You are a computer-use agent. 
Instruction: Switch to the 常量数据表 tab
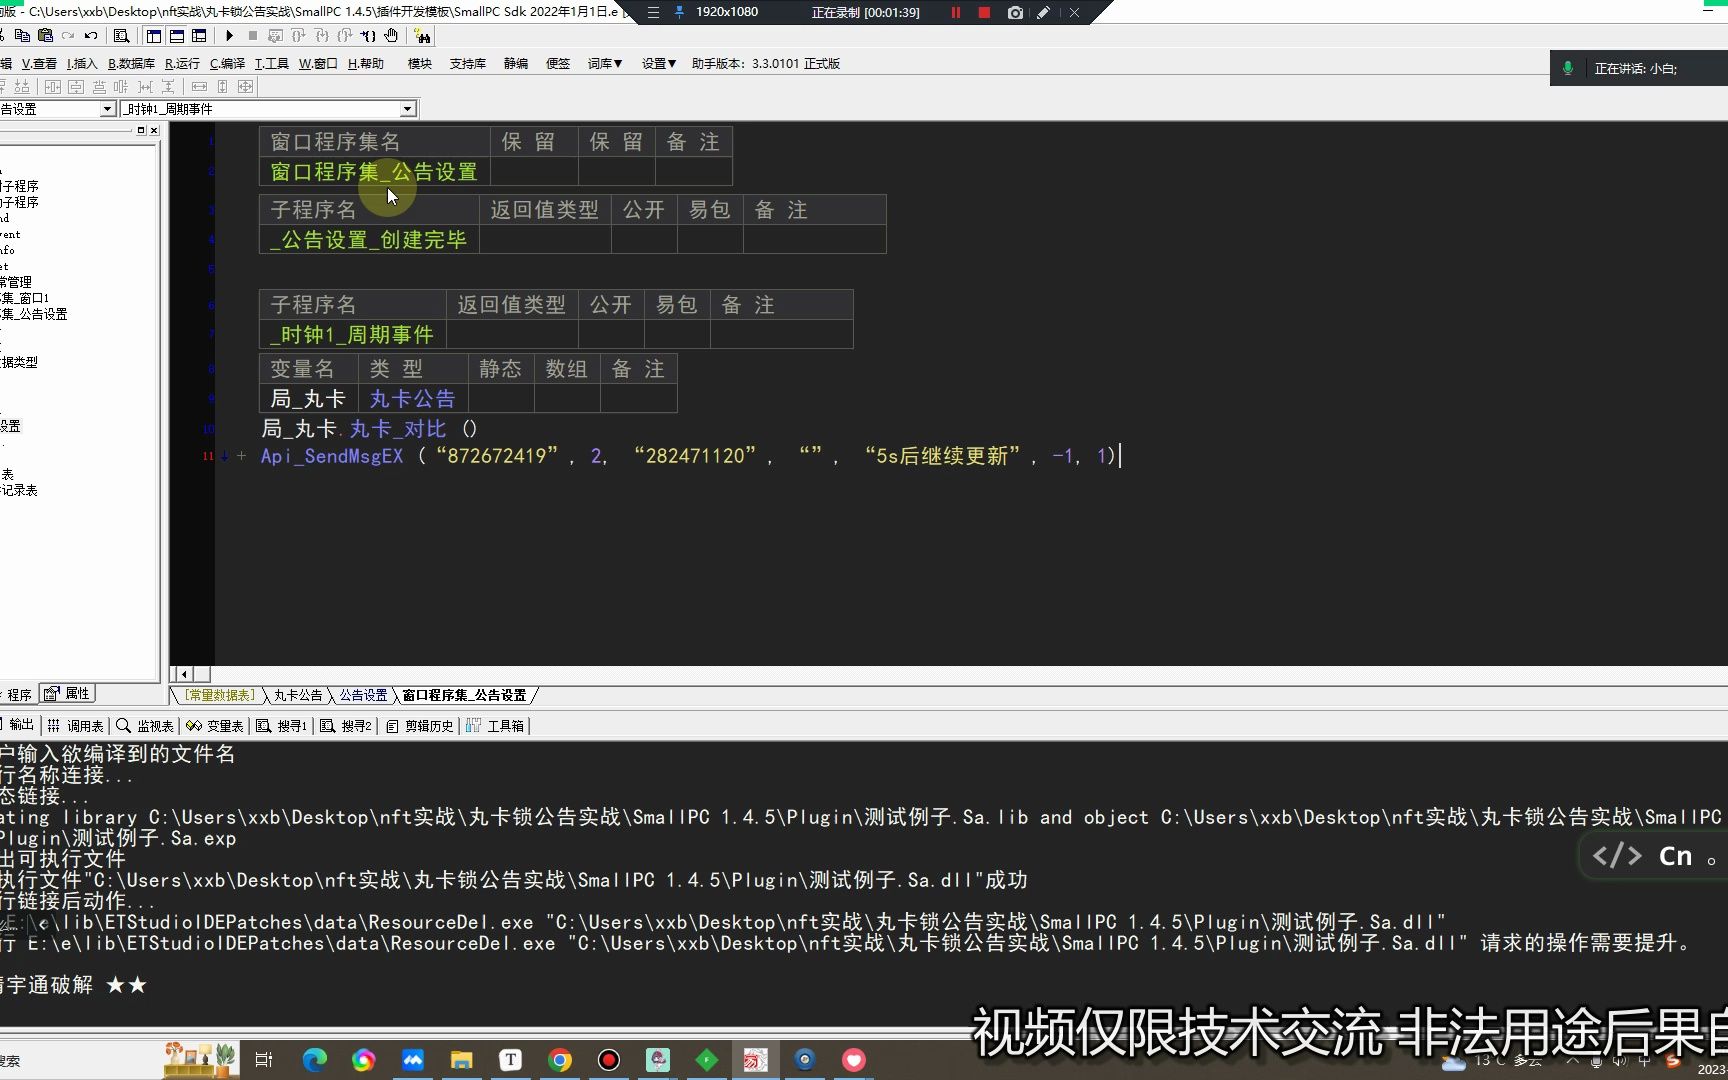coord(220,695)
